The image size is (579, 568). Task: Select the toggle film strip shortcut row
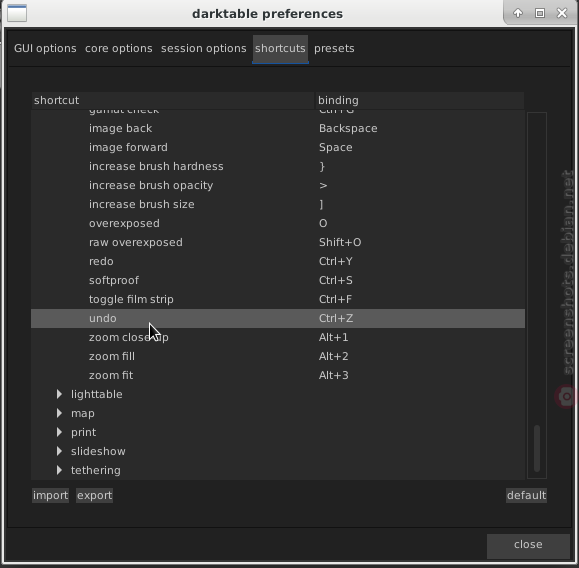tap(278, 299)
